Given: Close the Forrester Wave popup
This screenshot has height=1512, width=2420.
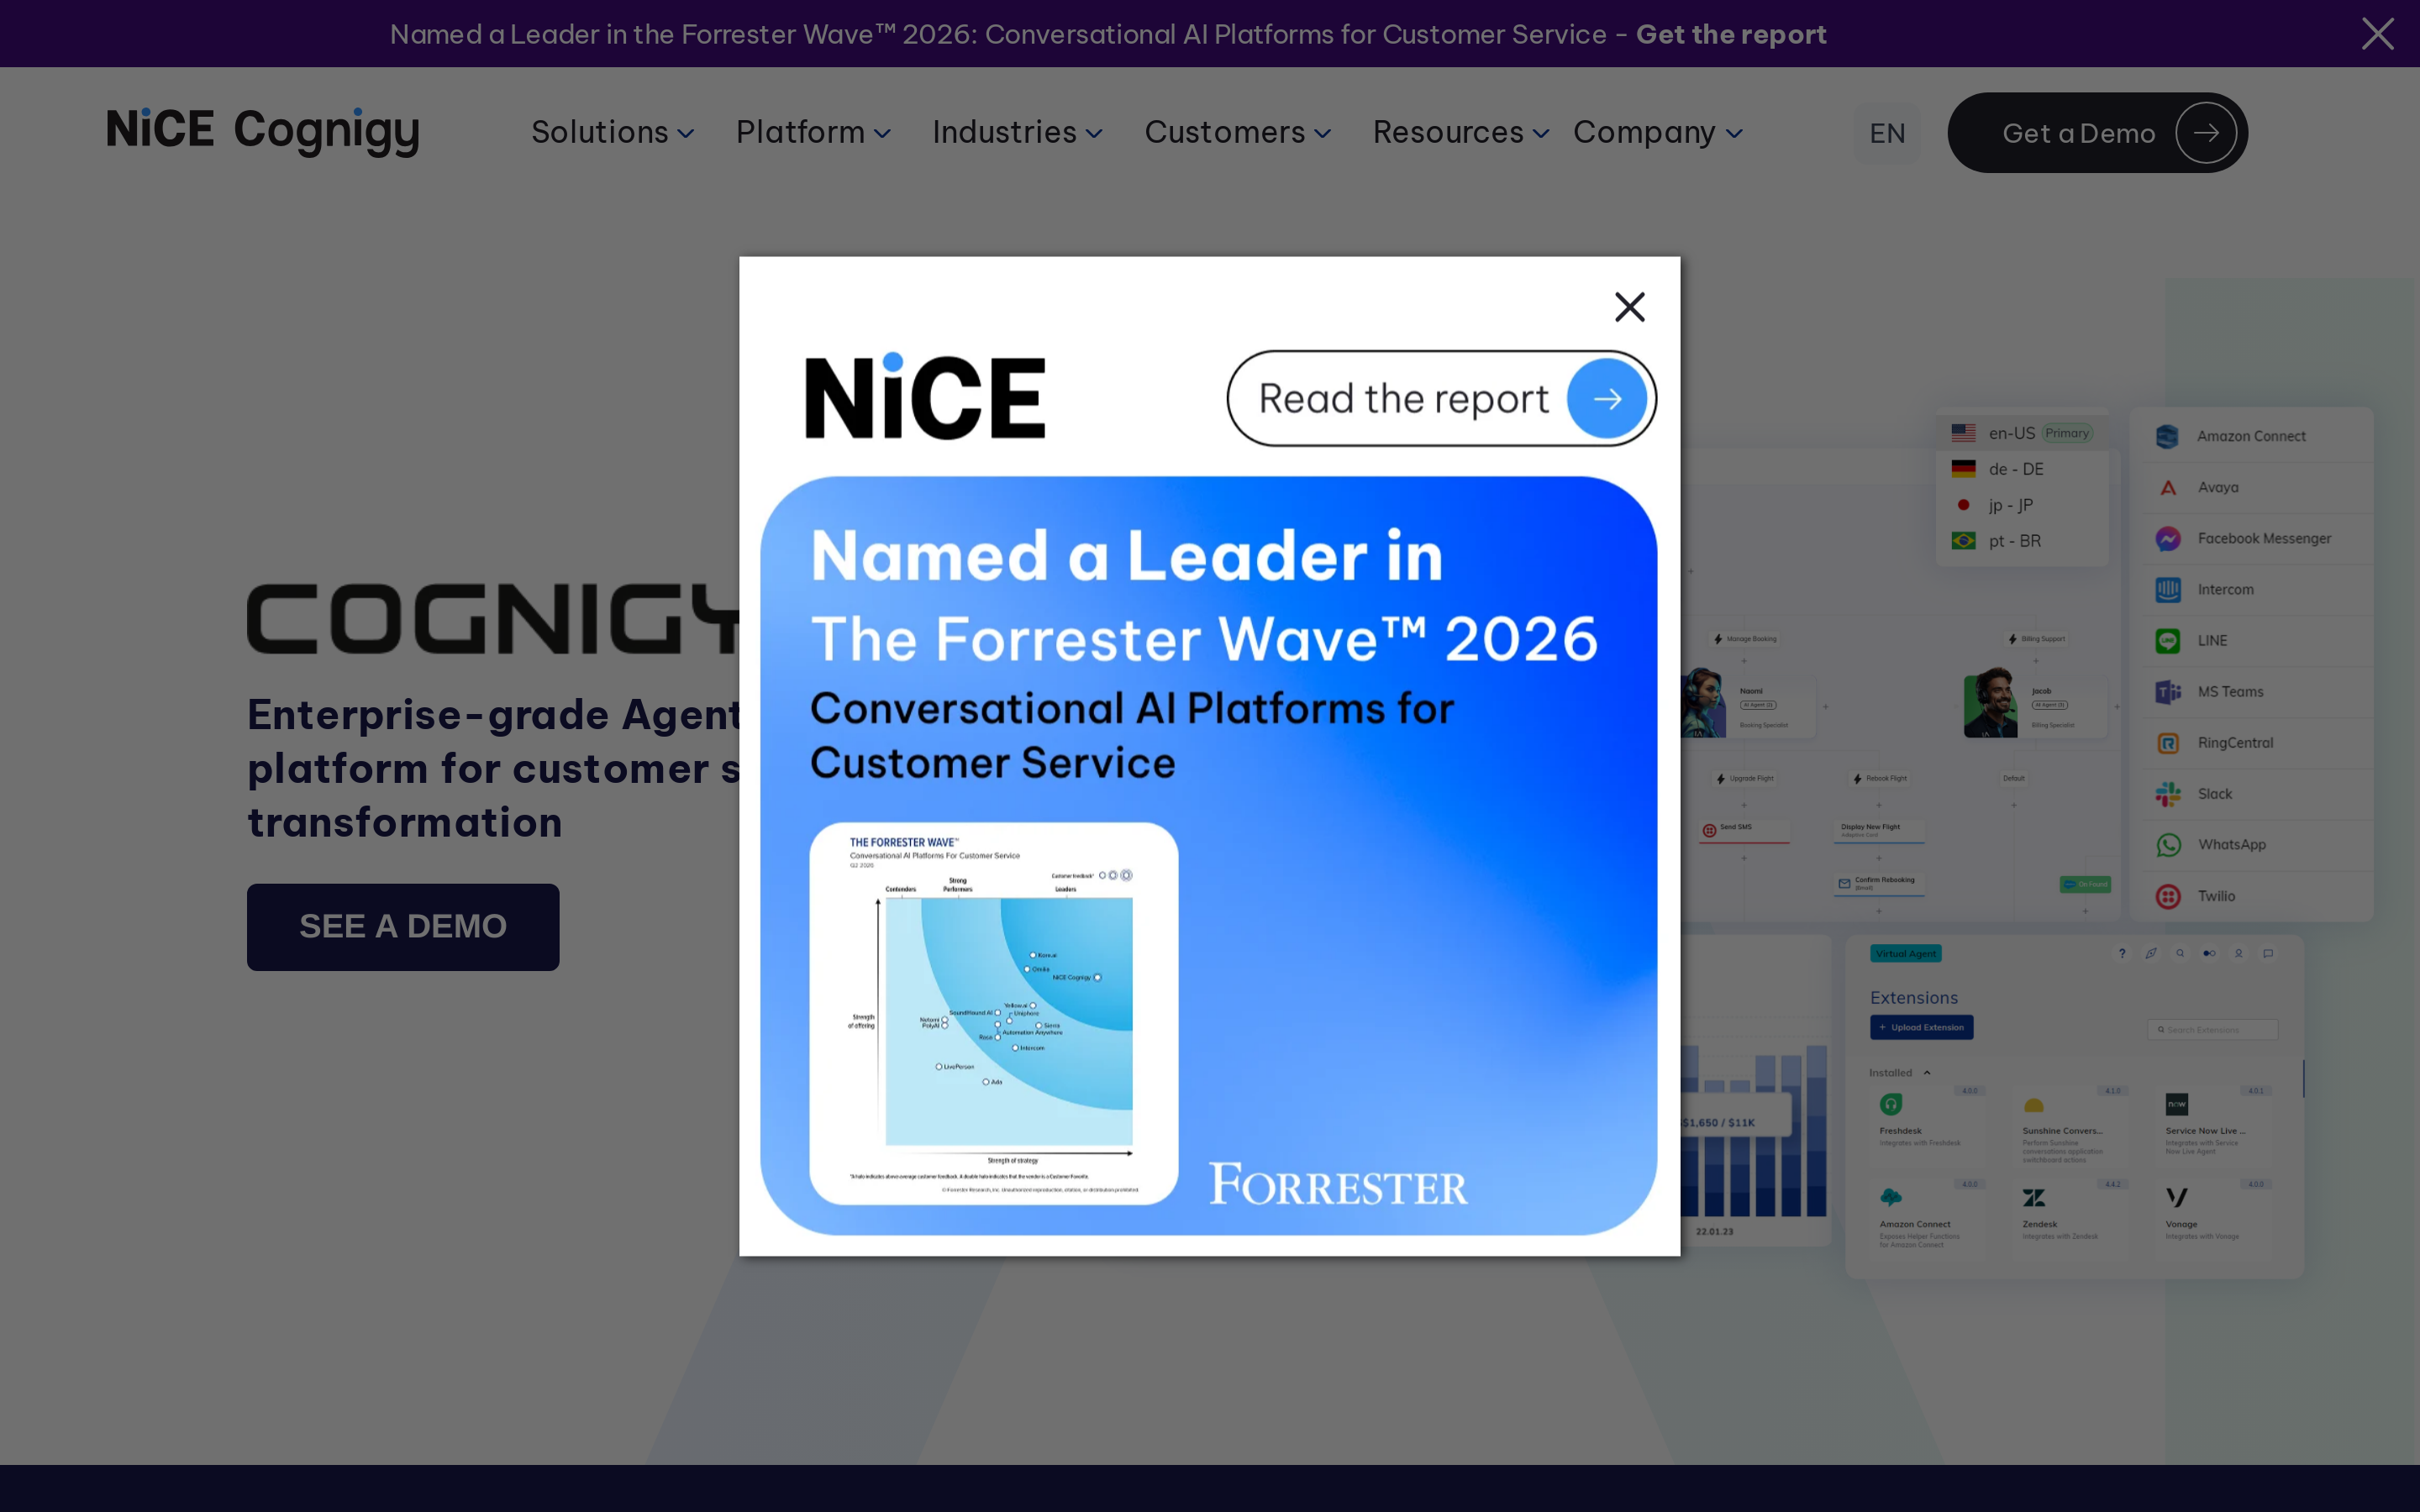Looking at the screenshot, I should click(1629, 307).
